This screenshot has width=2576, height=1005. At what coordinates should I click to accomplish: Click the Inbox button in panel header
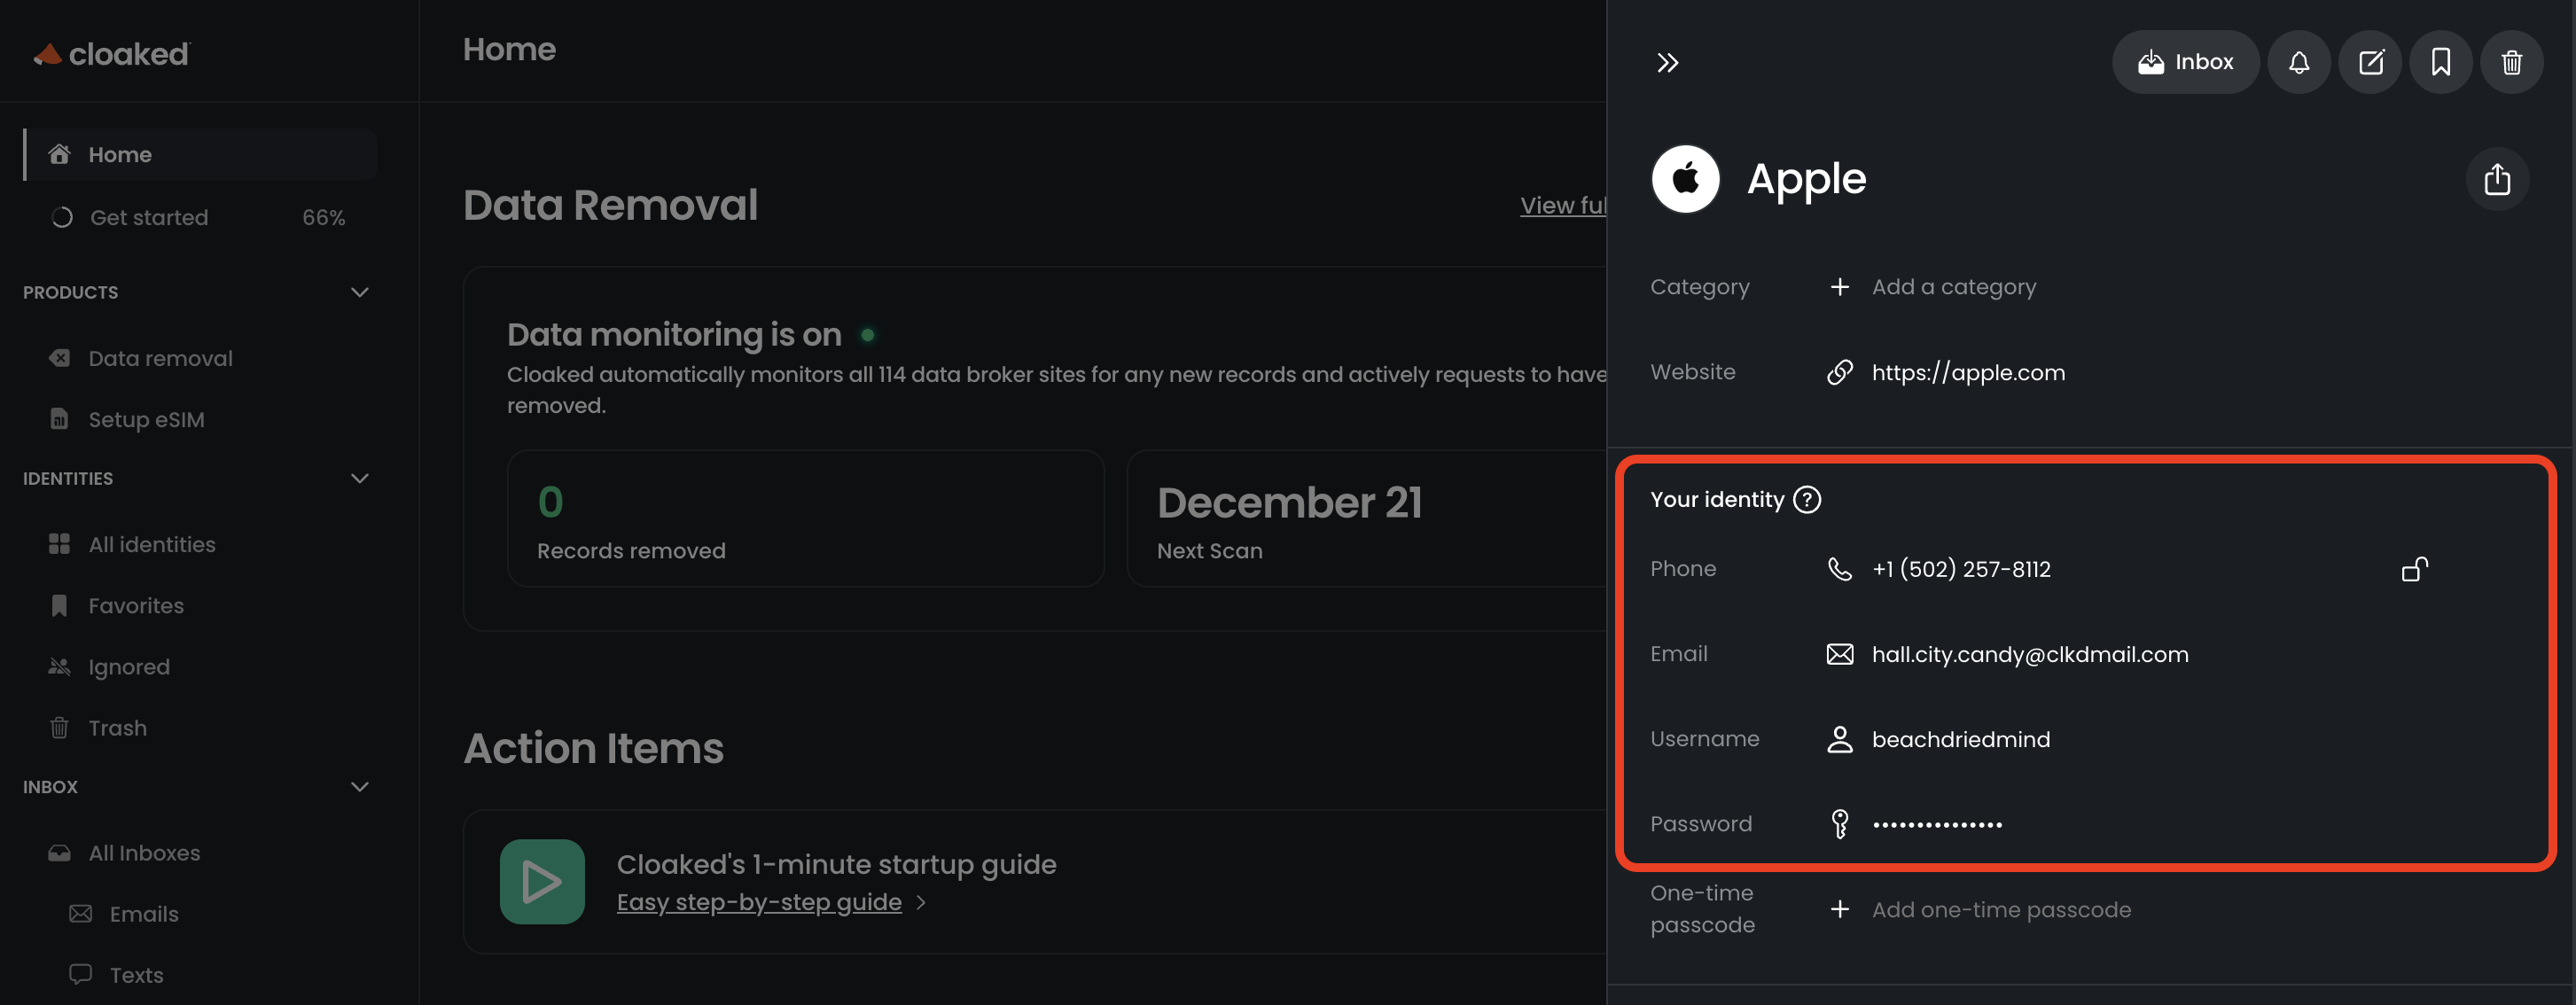point(2185,62)
